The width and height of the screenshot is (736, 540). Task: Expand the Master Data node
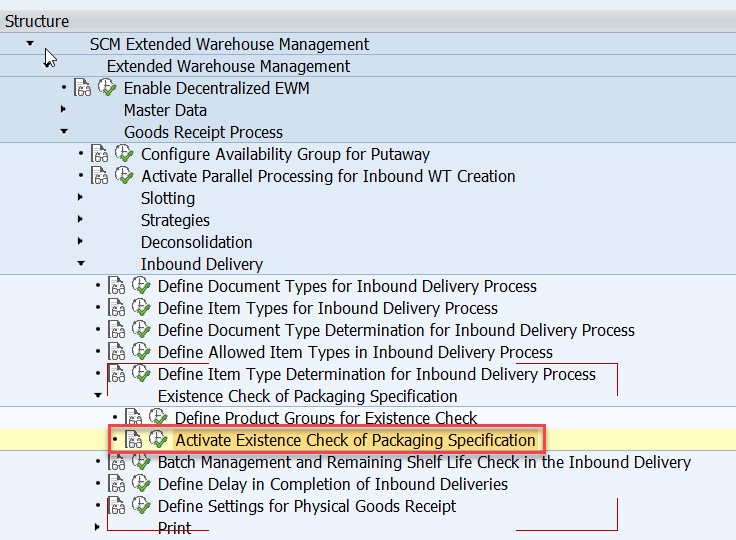(64, 109)
